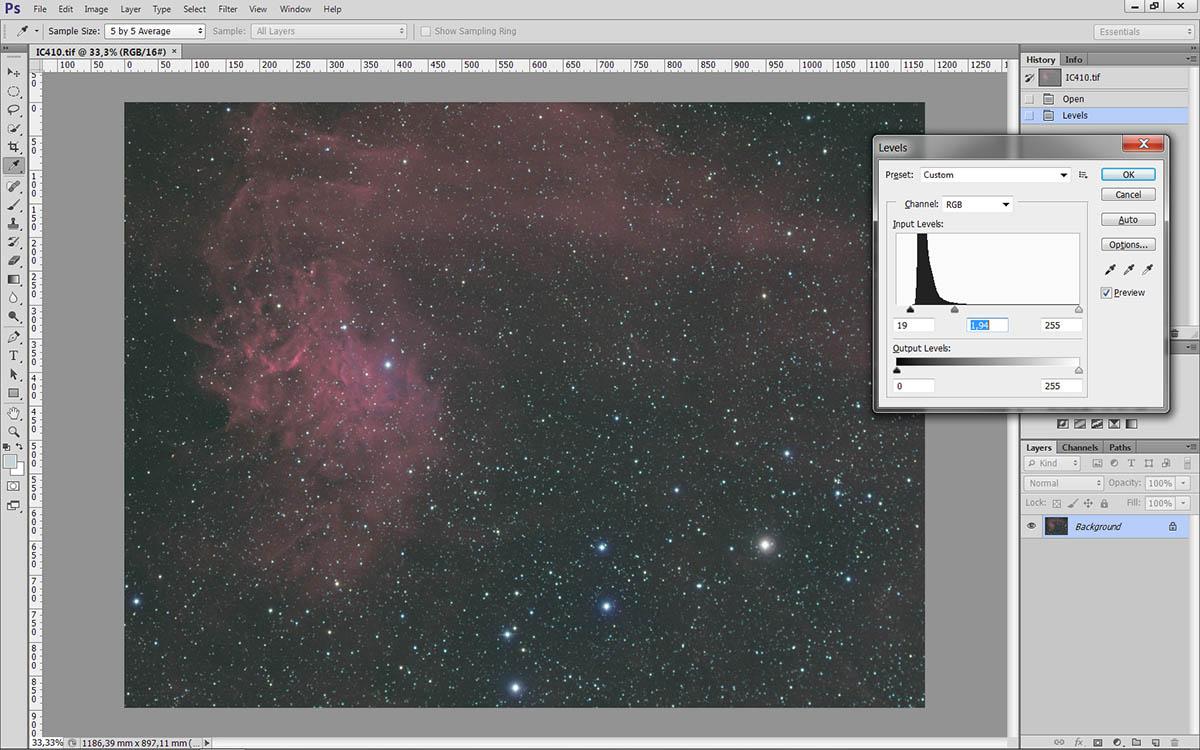Select the Lasso tool
The width and height of the screenshot is (1200, 750).
tap(14, 110)
